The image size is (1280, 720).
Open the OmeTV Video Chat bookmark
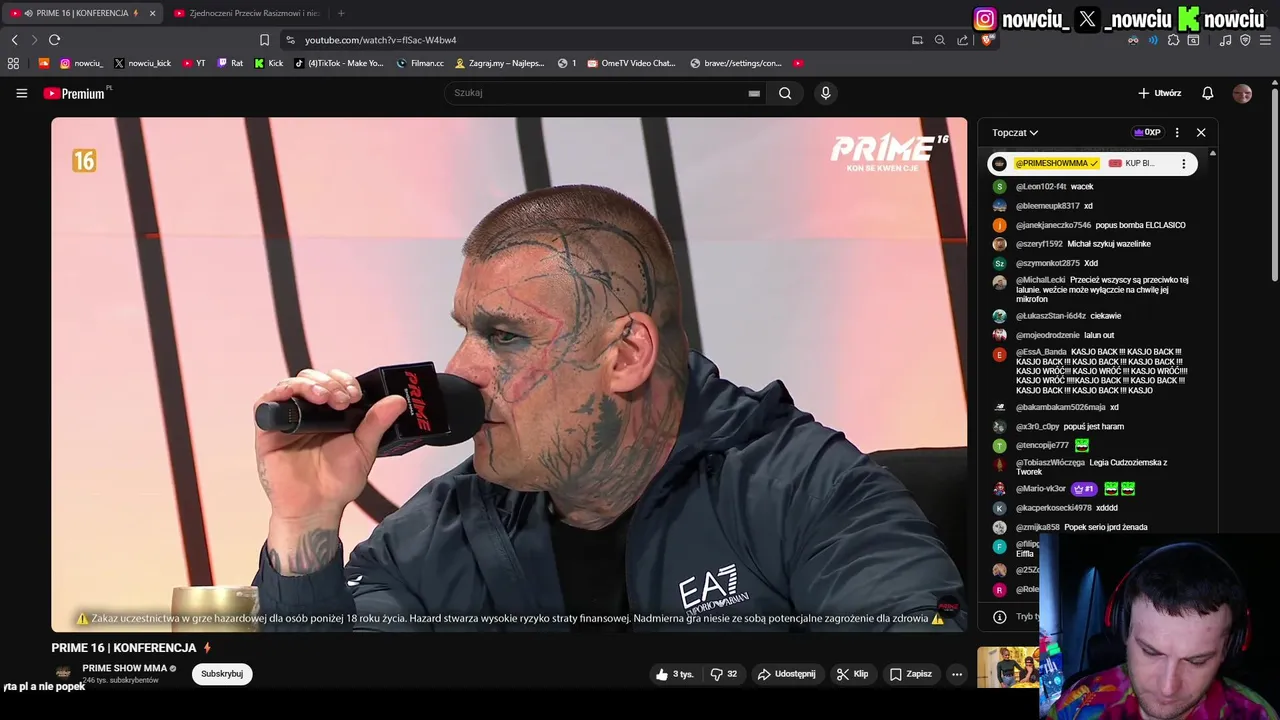631,63
